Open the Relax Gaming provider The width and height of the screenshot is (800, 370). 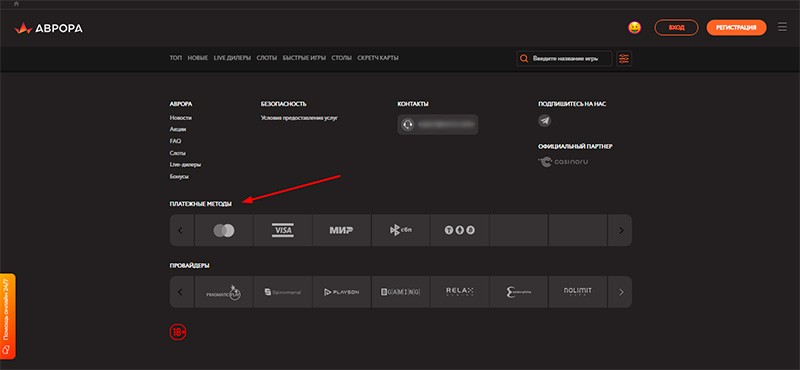459,292
